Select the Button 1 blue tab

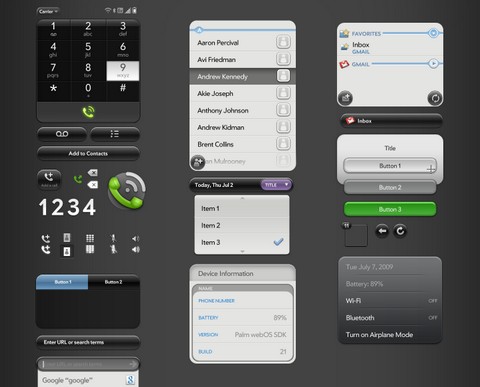[x=62, y=282]
